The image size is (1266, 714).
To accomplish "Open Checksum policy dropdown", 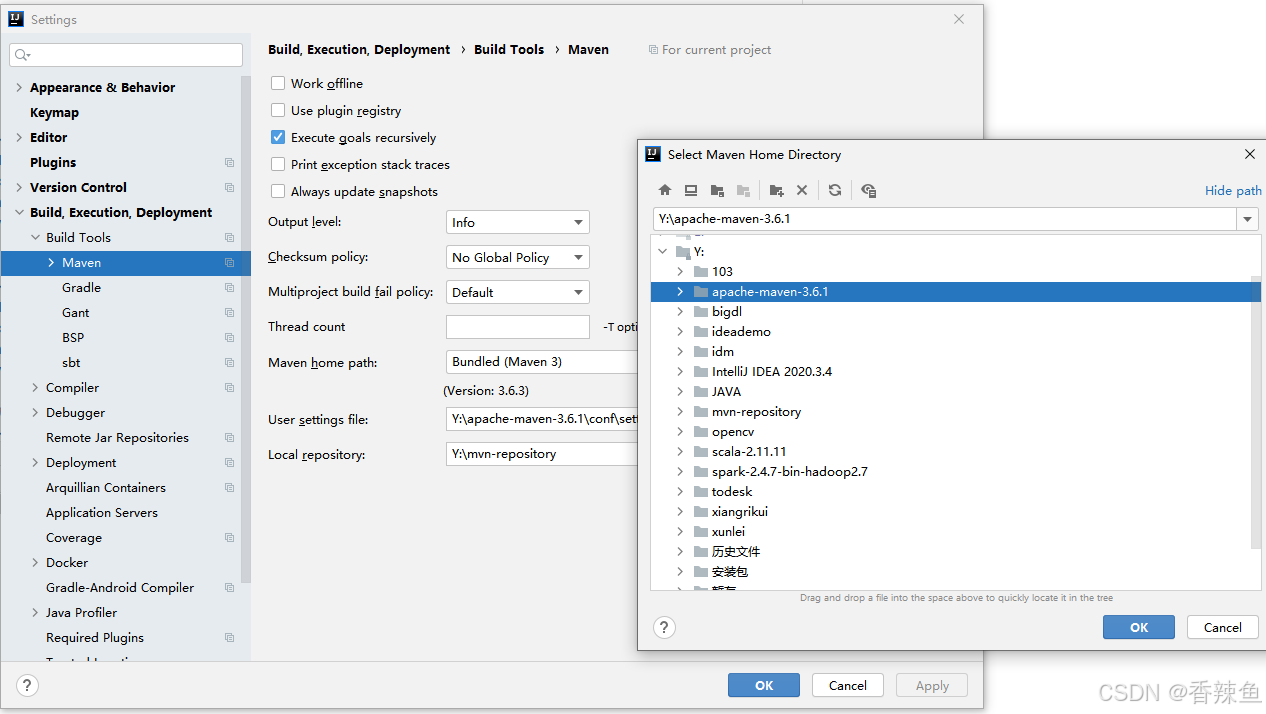I will point(518,257).
